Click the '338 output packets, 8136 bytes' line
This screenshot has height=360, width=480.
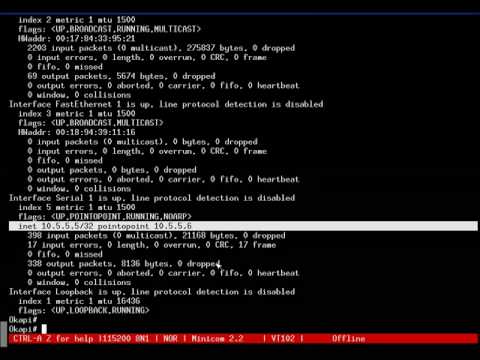[124, 264]
